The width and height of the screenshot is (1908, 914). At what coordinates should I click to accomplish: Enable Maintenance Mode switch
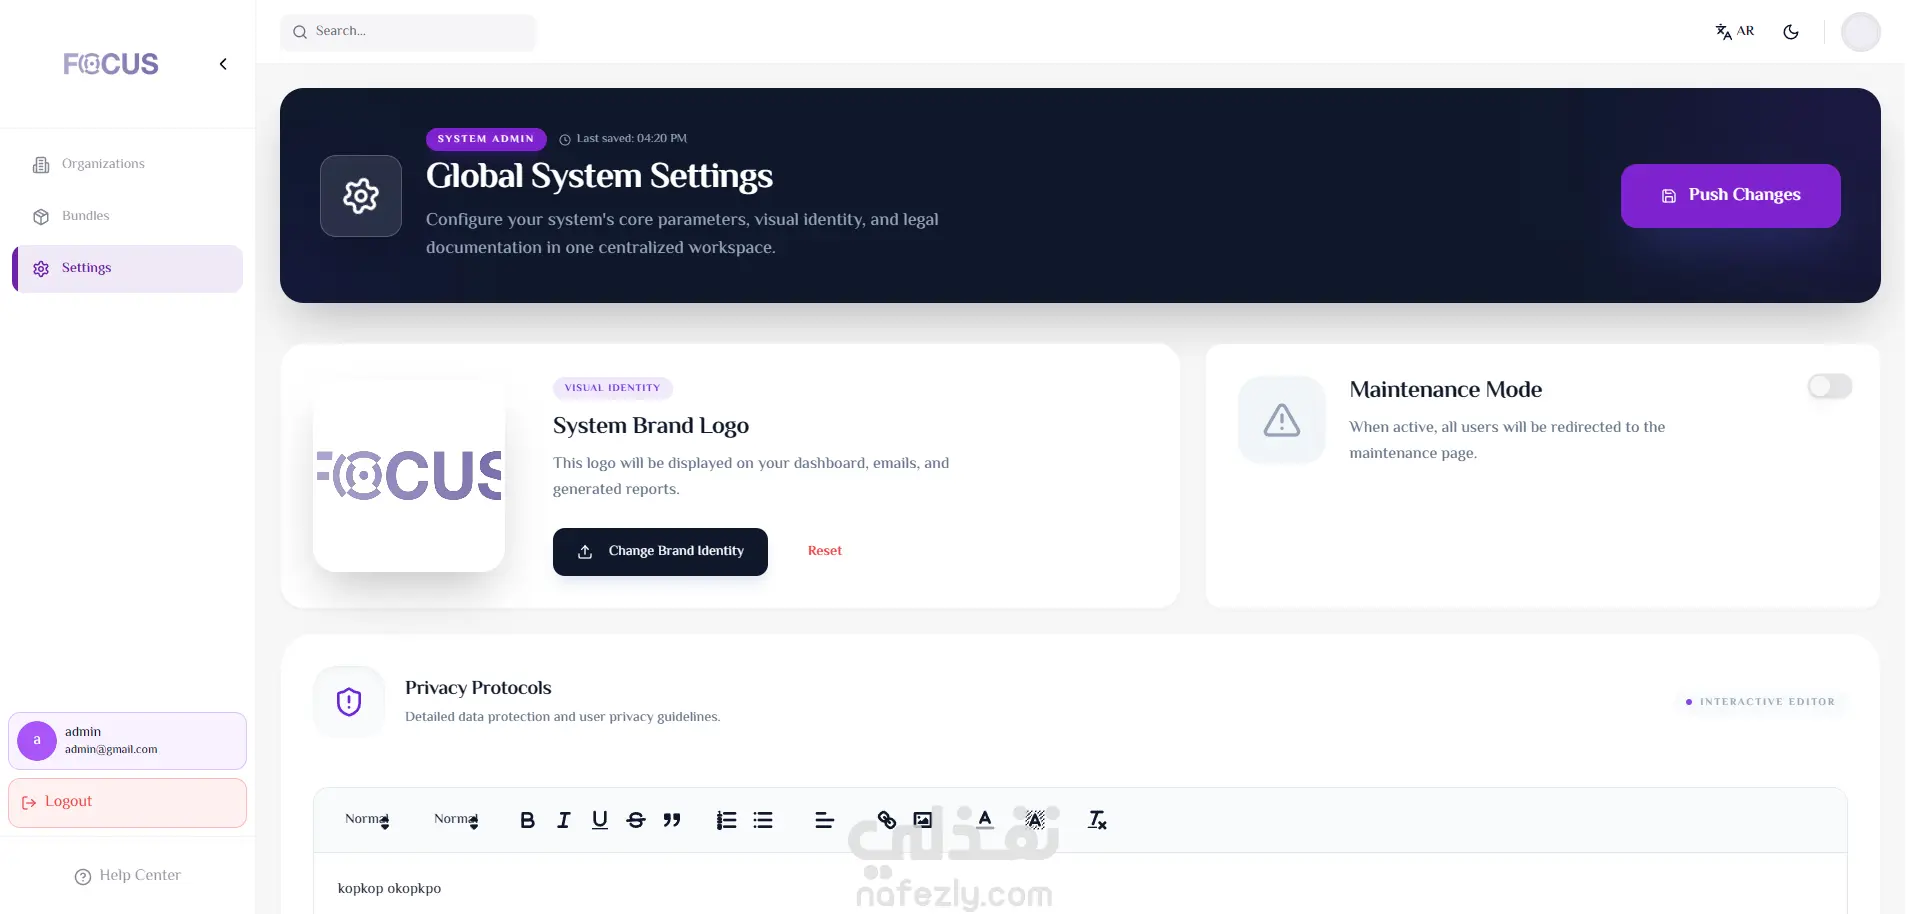[x=1830, y=386]
